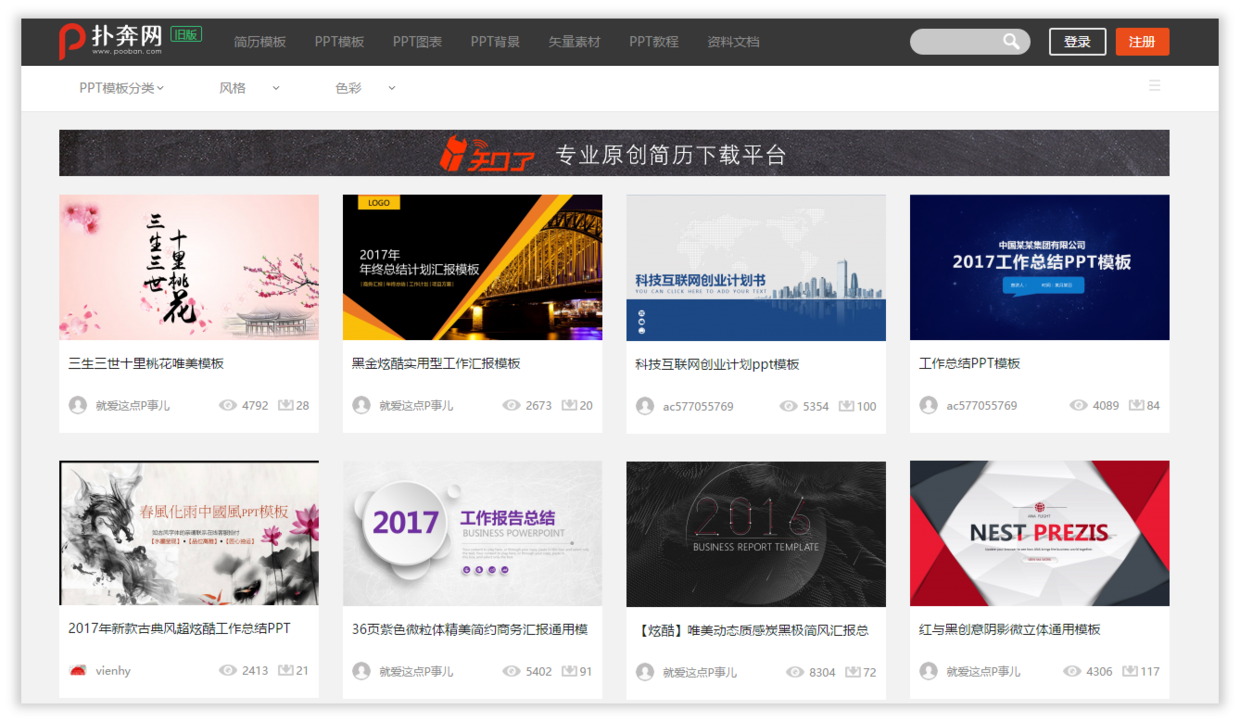Viewport: 1240px width, 722px height.
Task: Open the 科技互联网创业计划ppt模板 thumbnail
Action: 756,267
